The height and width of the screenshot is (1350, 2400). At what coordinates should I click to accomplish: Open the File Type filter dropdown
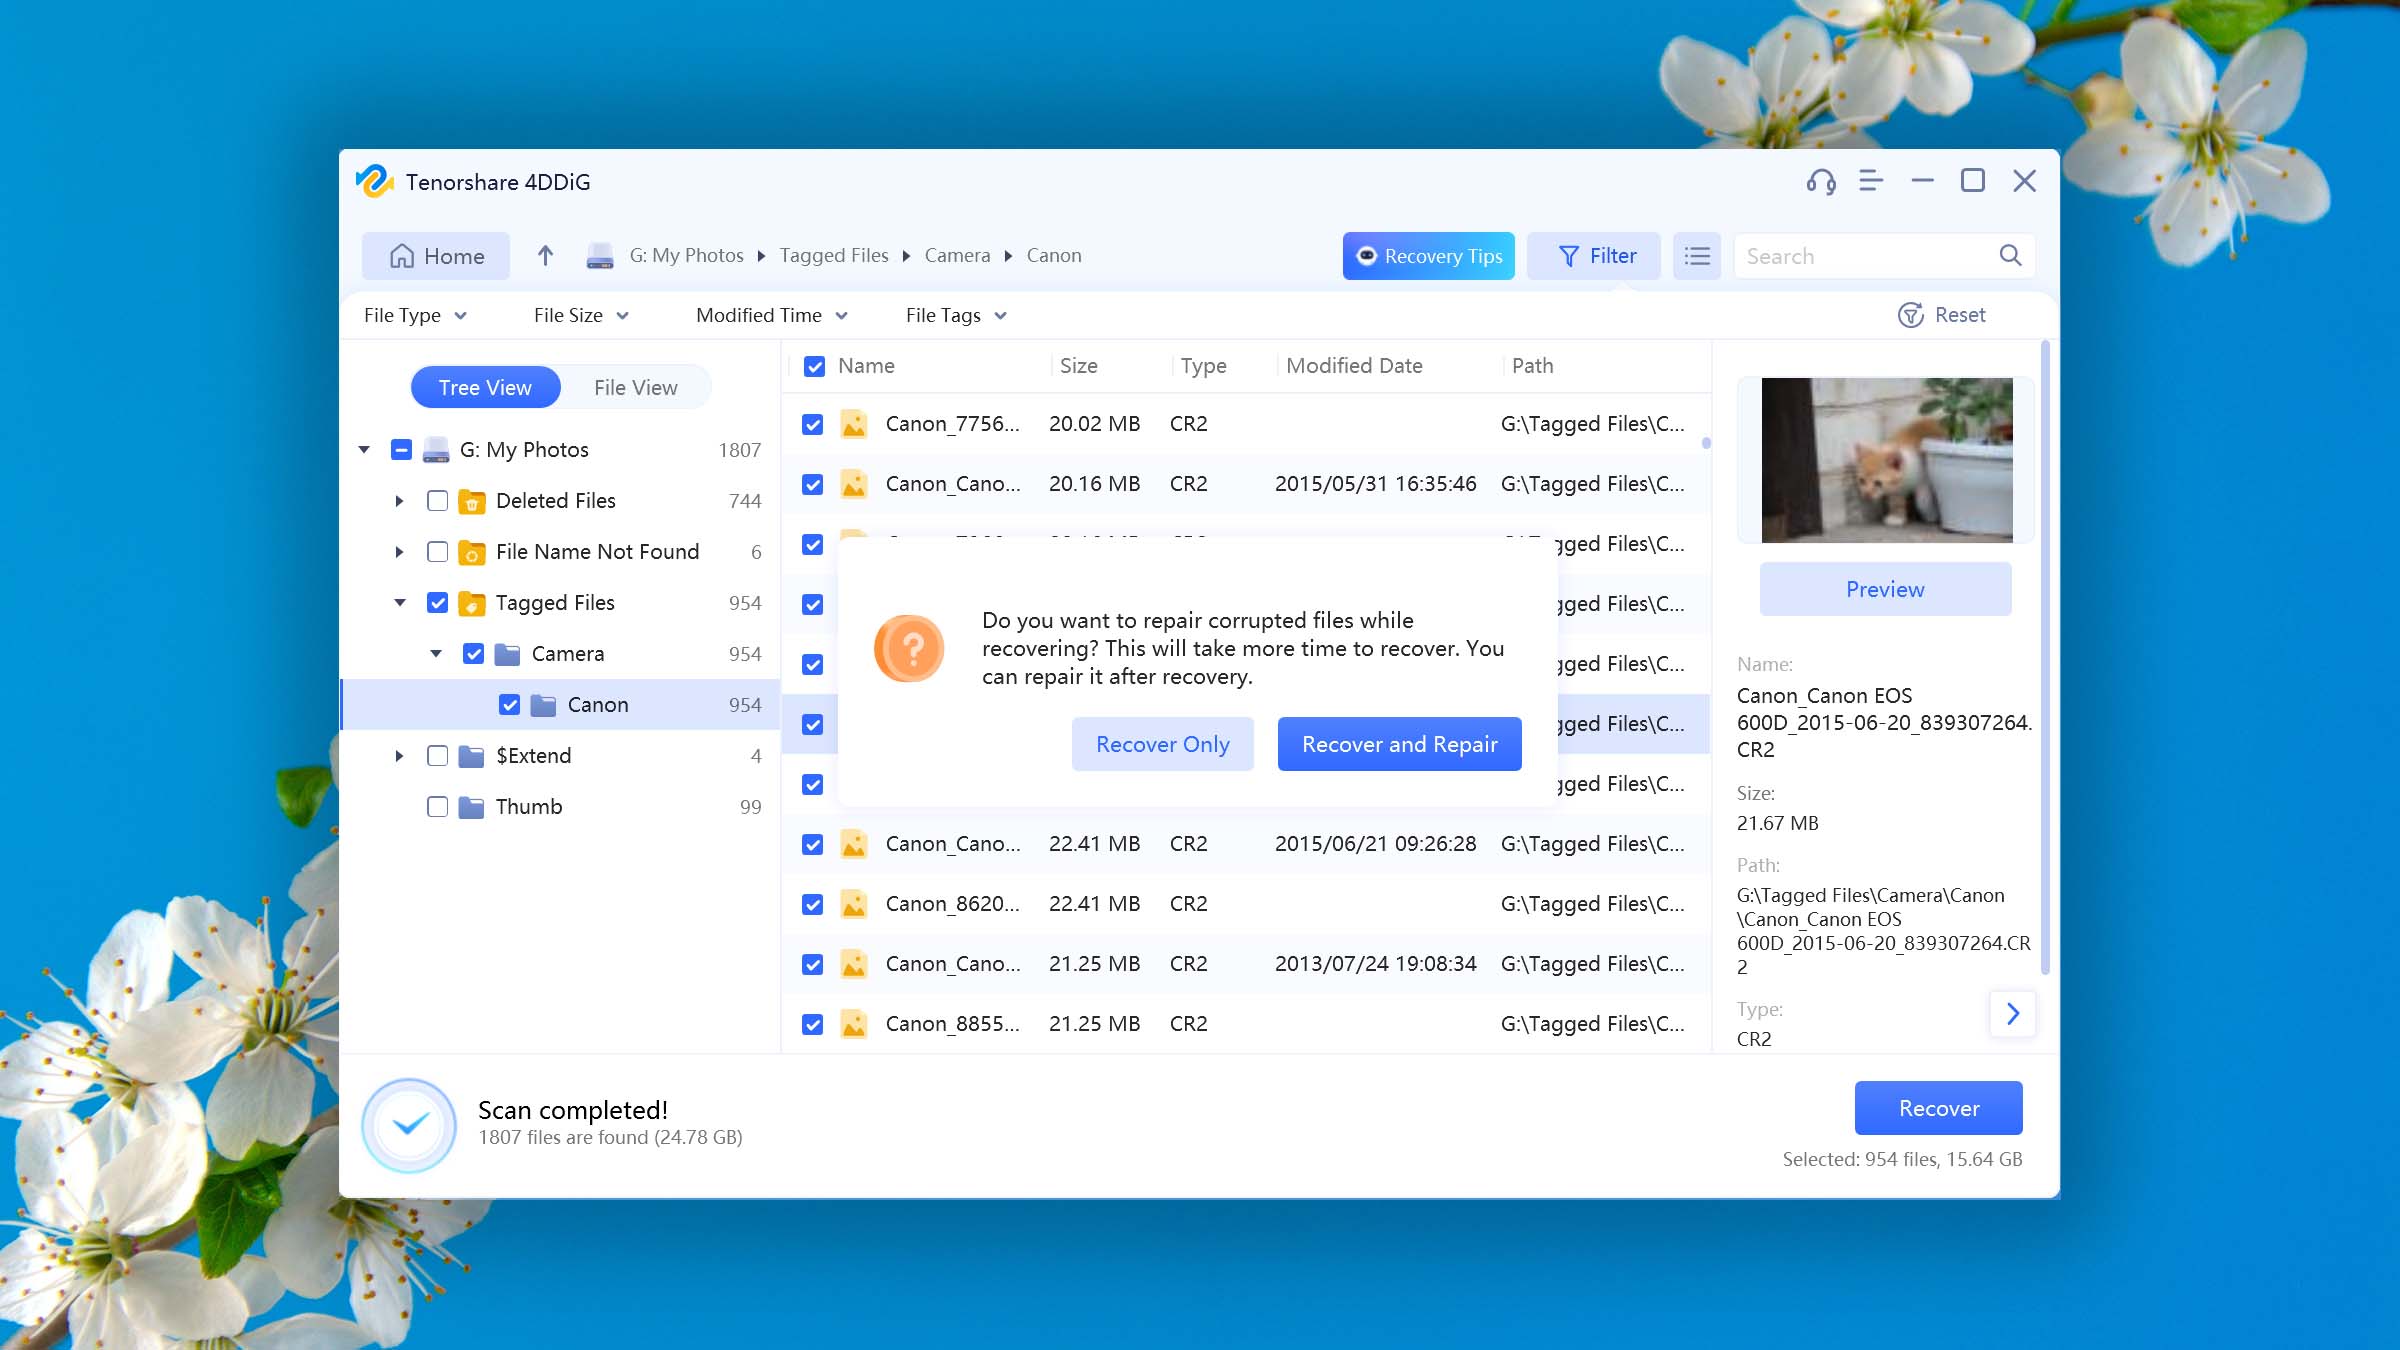415,315
